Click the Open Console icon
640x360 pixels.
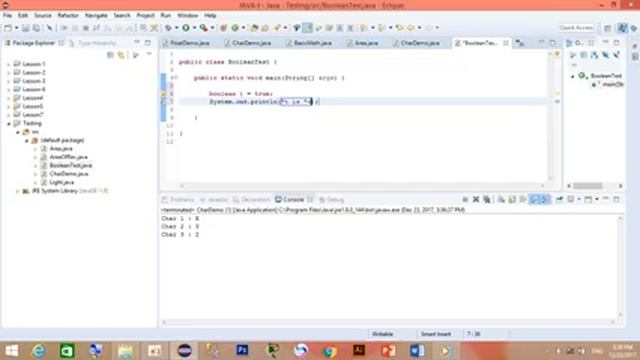pyautogui.click(x=588, y=200)
